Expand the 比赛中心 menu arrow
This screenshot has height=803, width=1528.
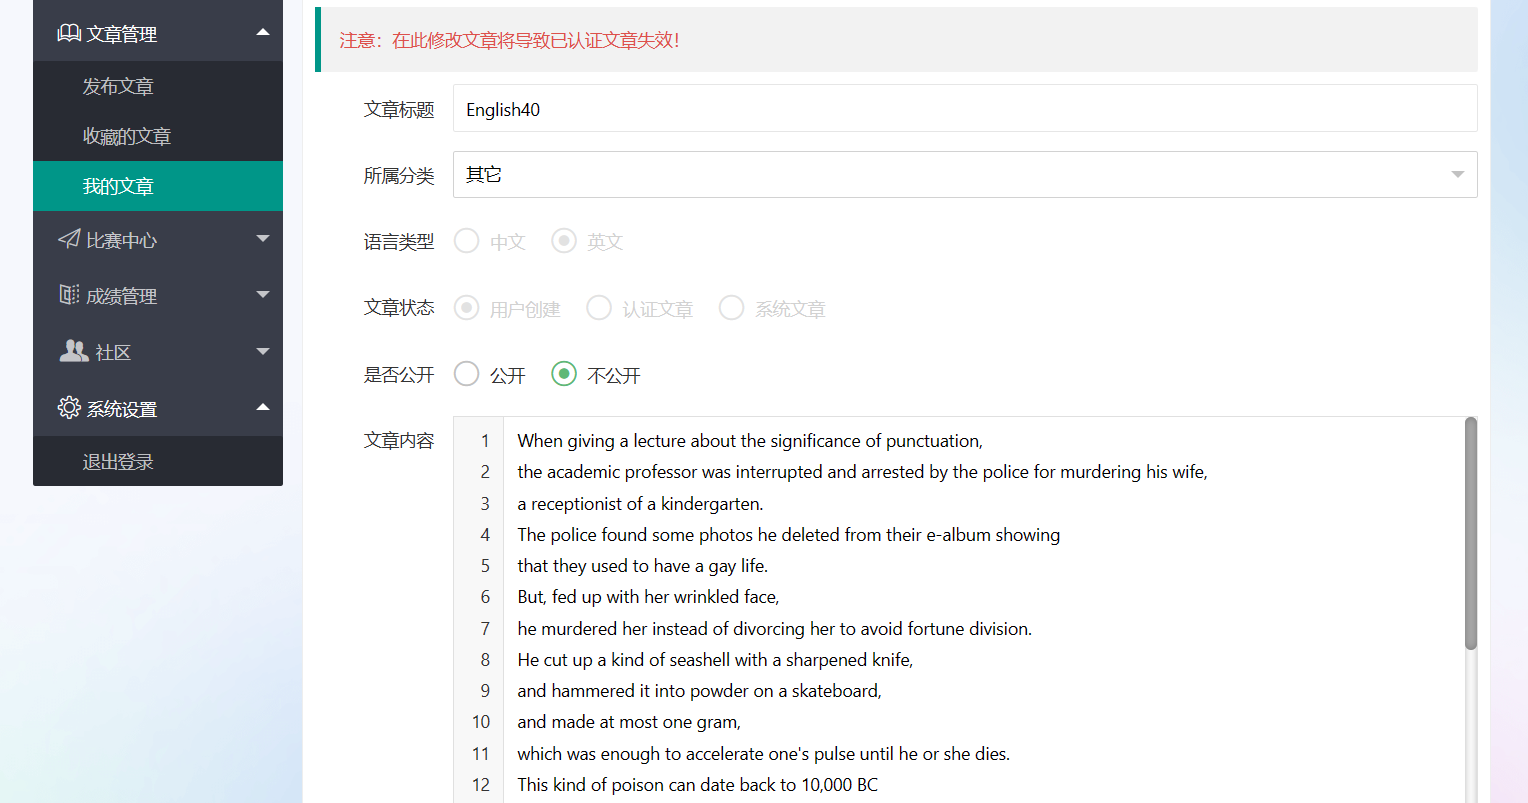(x=263, y=238)
